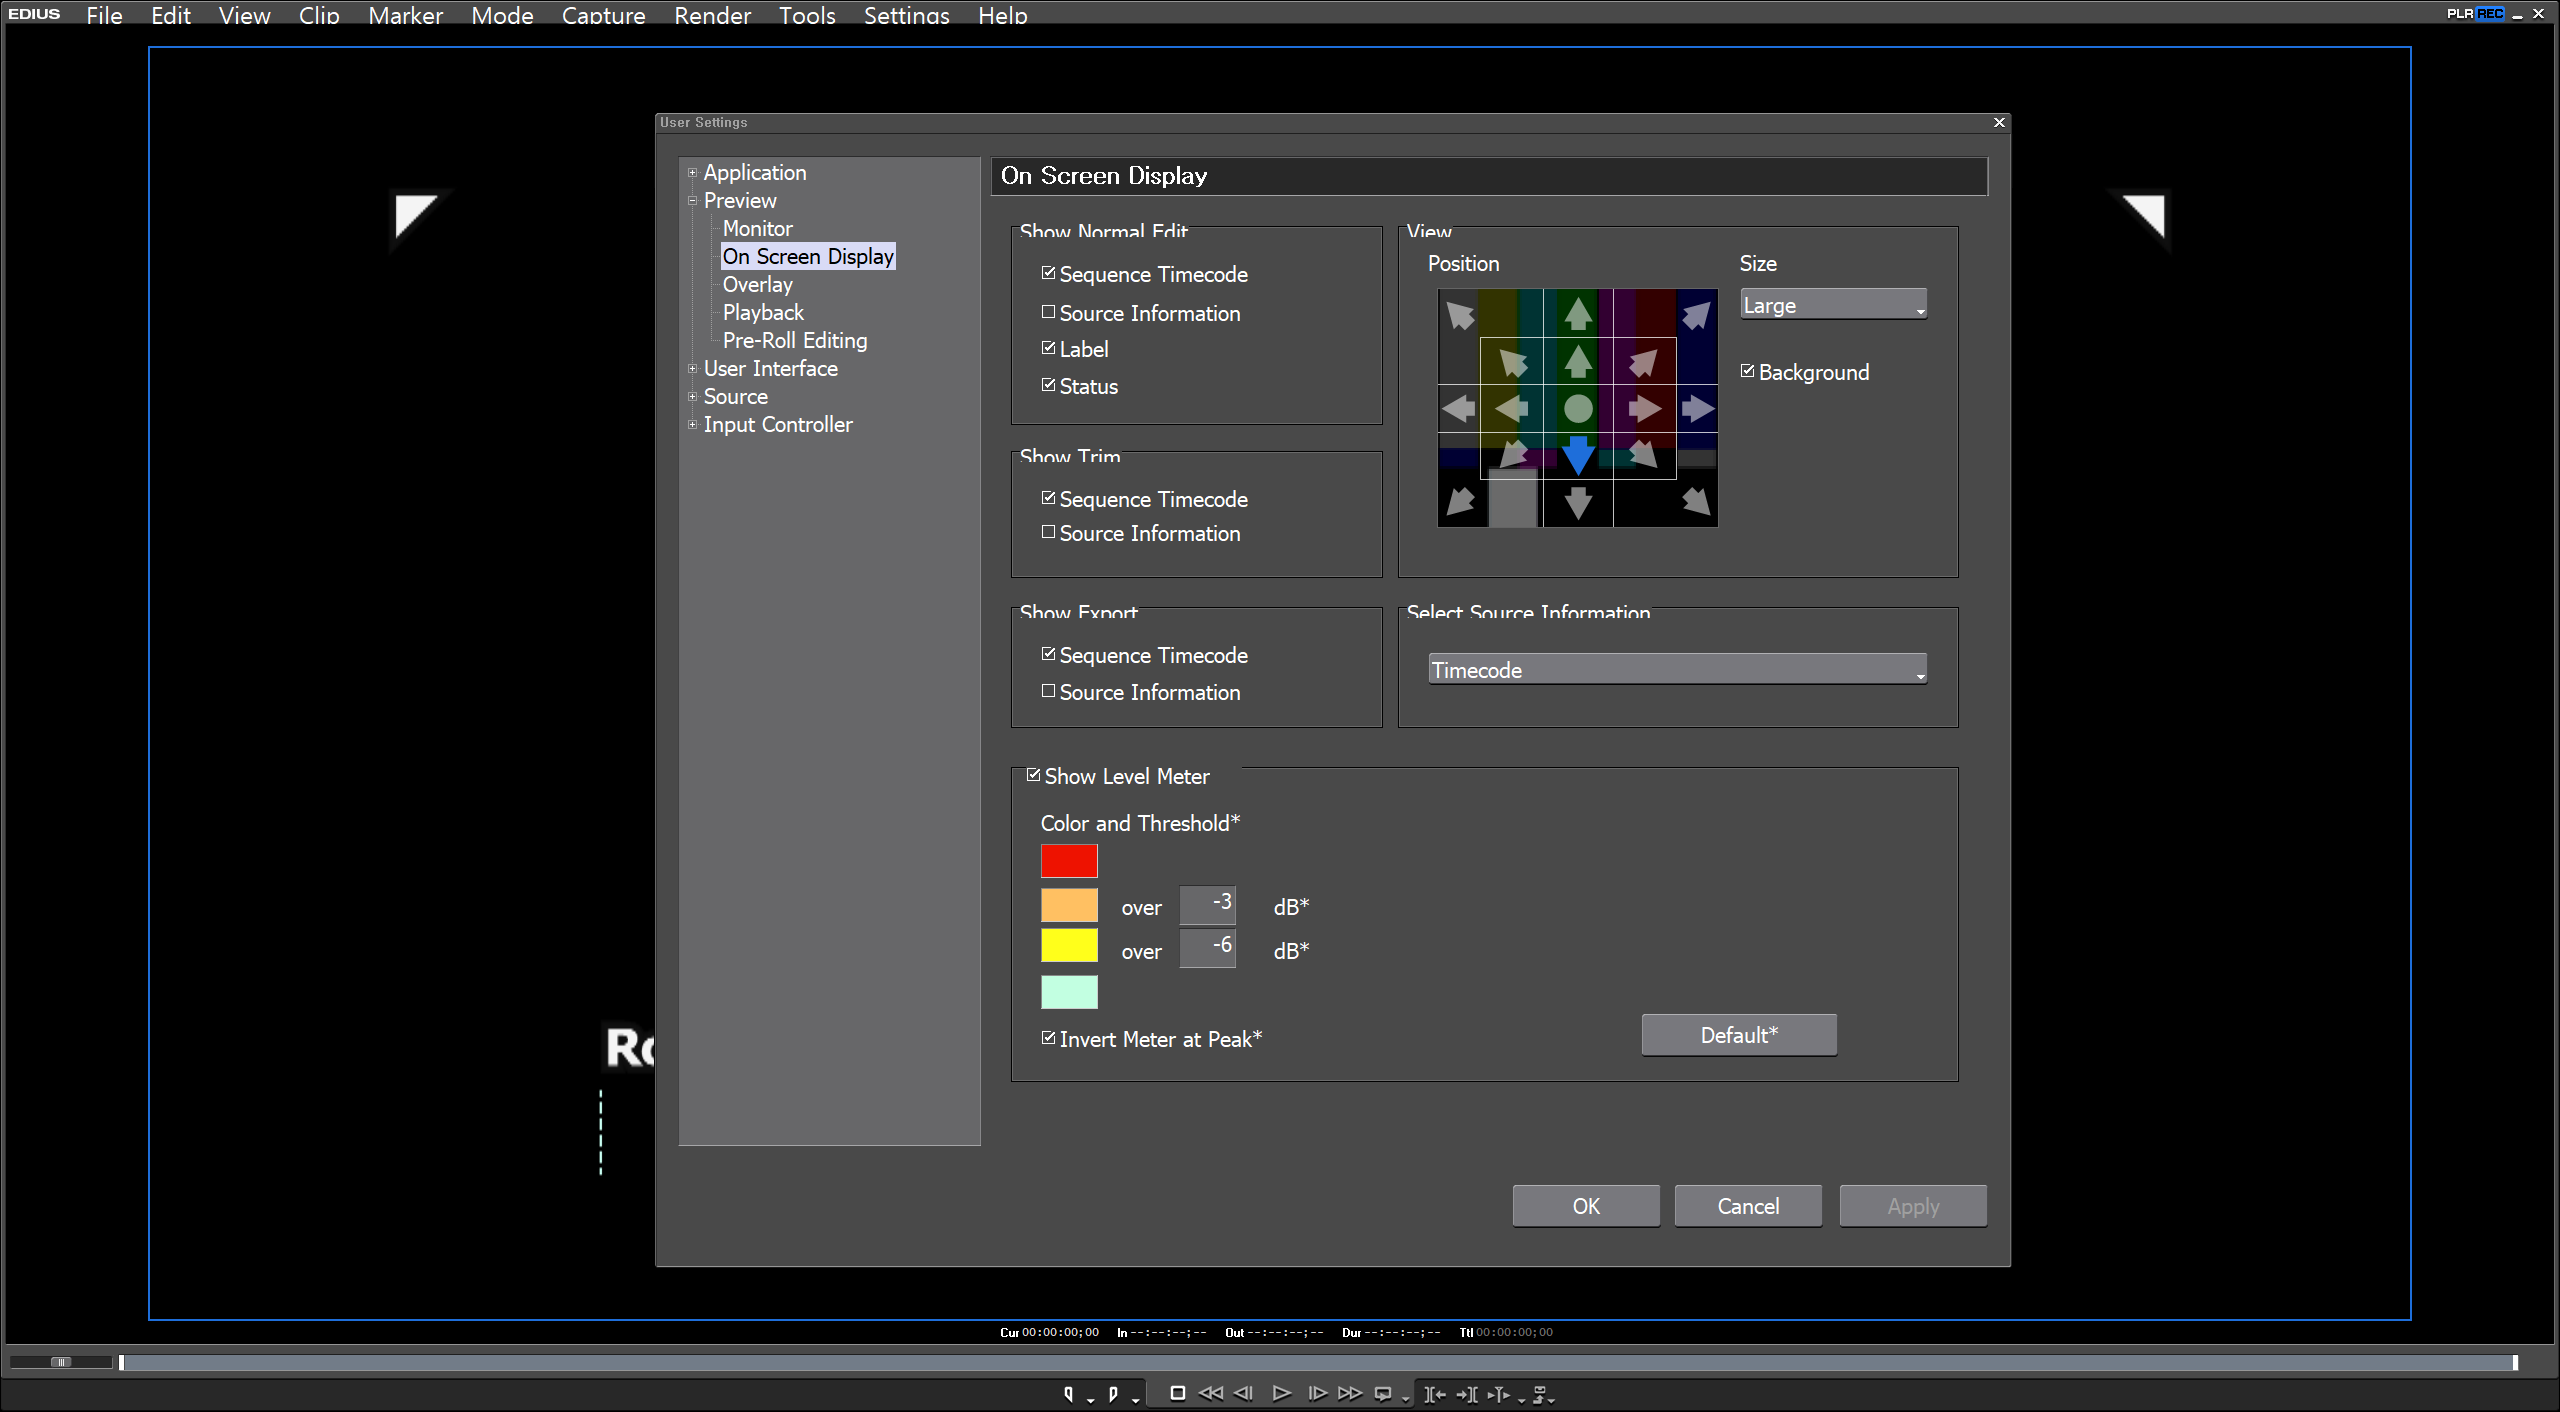Toggle the Invert Meter at Peak checkbox

(x=1048, y=1038)
